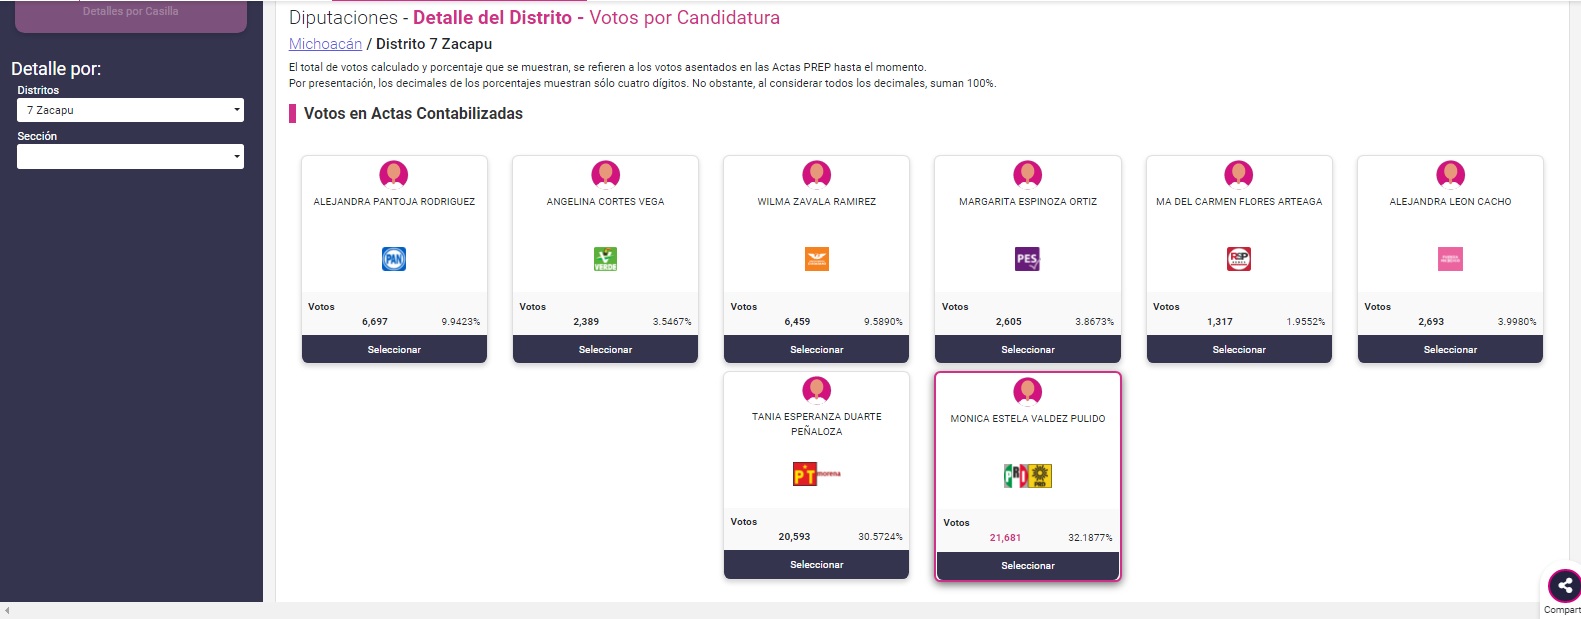Select candidate Ma del Carmen Flores Arteaga
The width and height of the screenshot is (1581, 619).
click(1239, 349)
